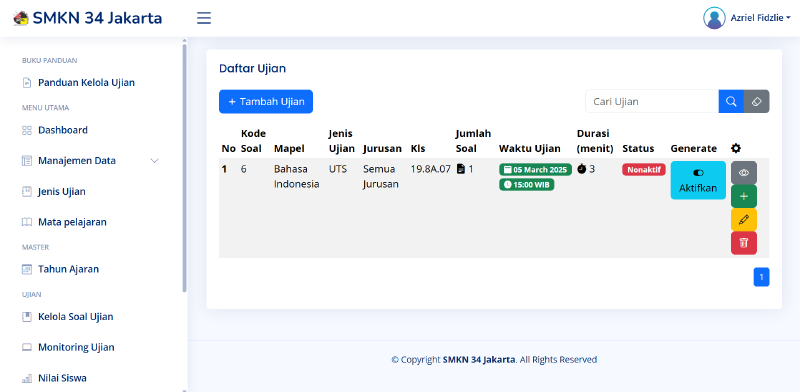Click the Nilai Siswa chart icon
This screenshot has width=800, height=392.
(x=27, y=379)
